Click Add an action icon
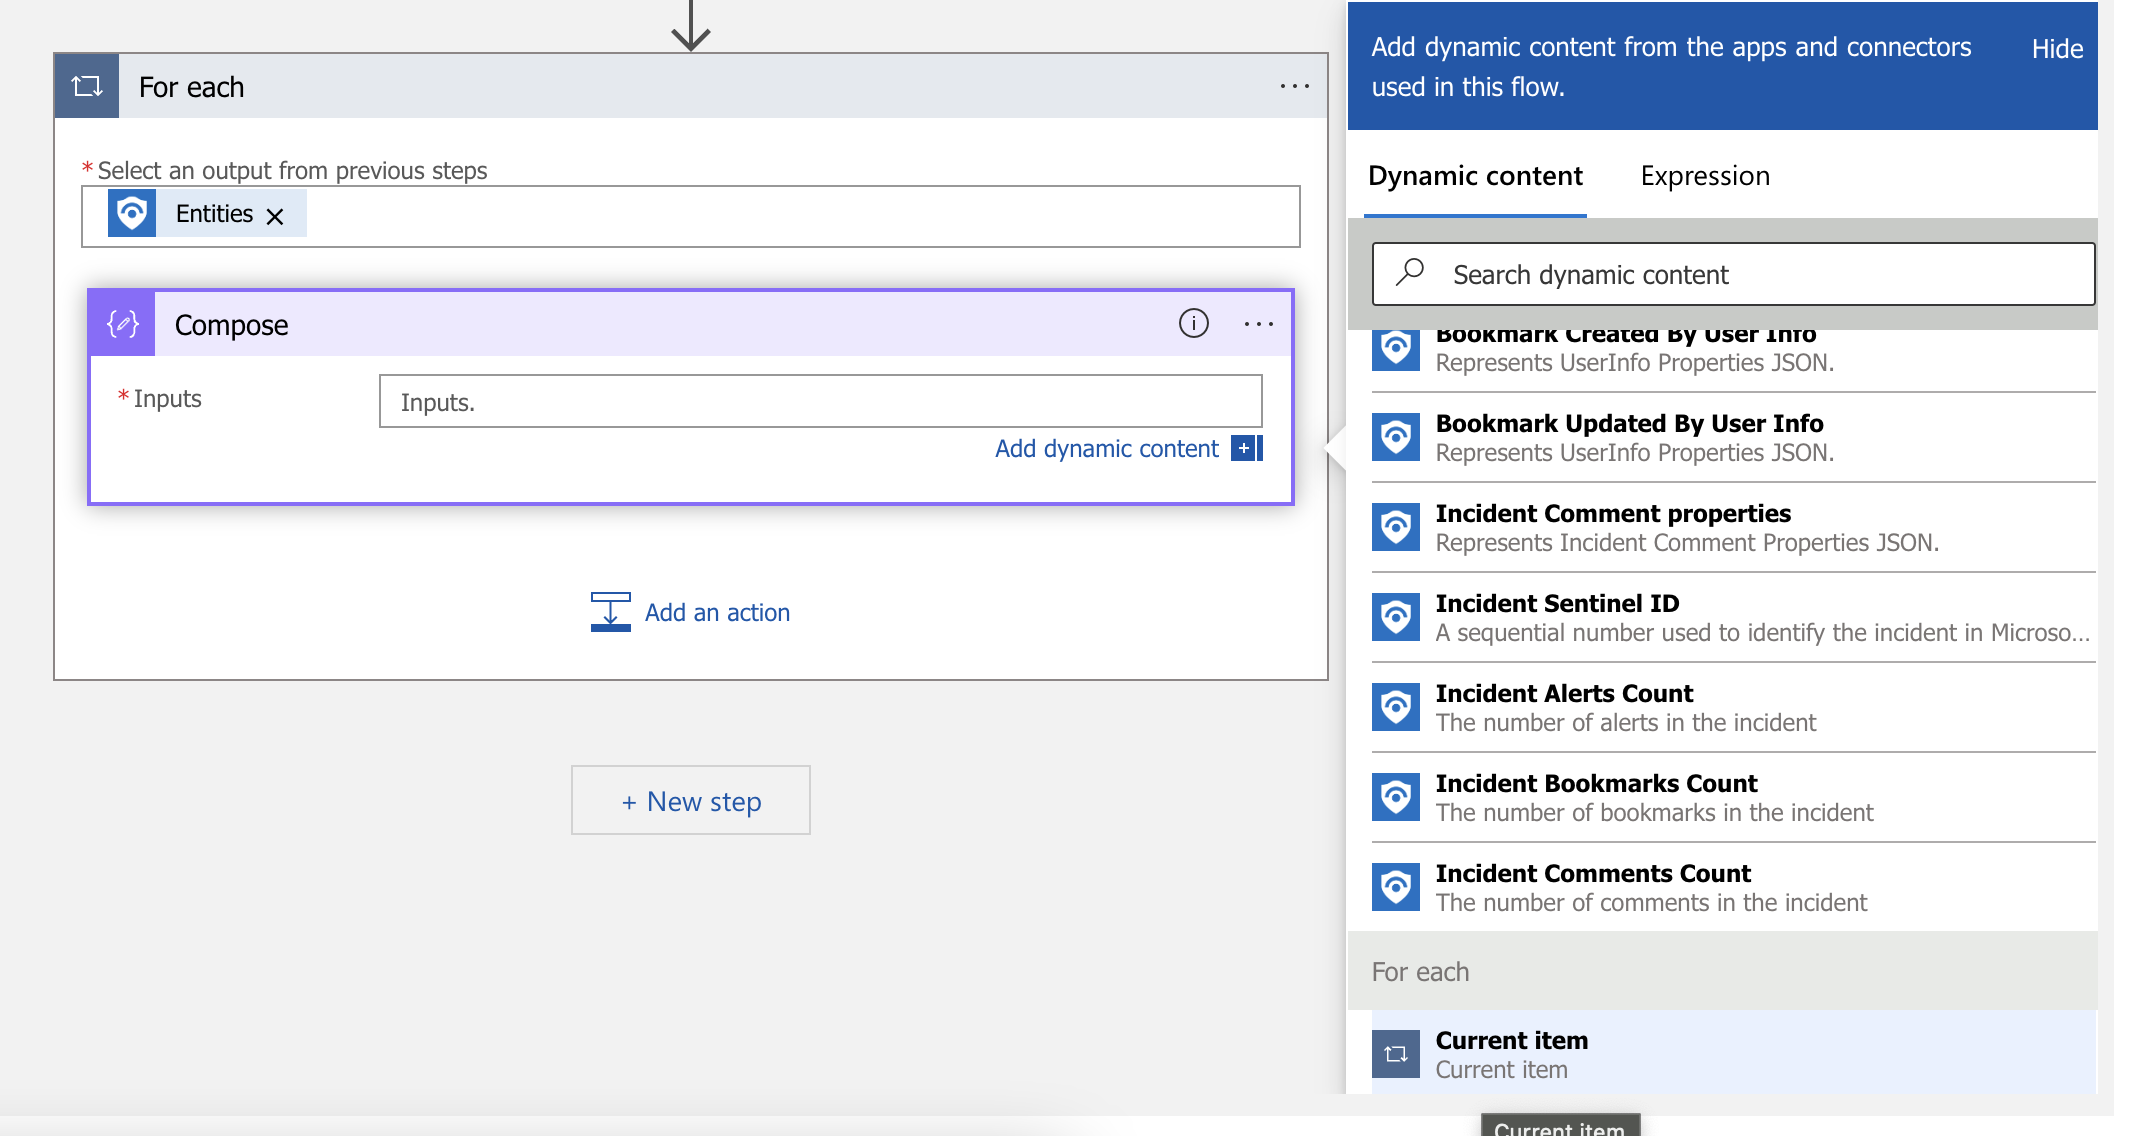The height and width of the screenshot is (1136, 2148). [610, 612]
